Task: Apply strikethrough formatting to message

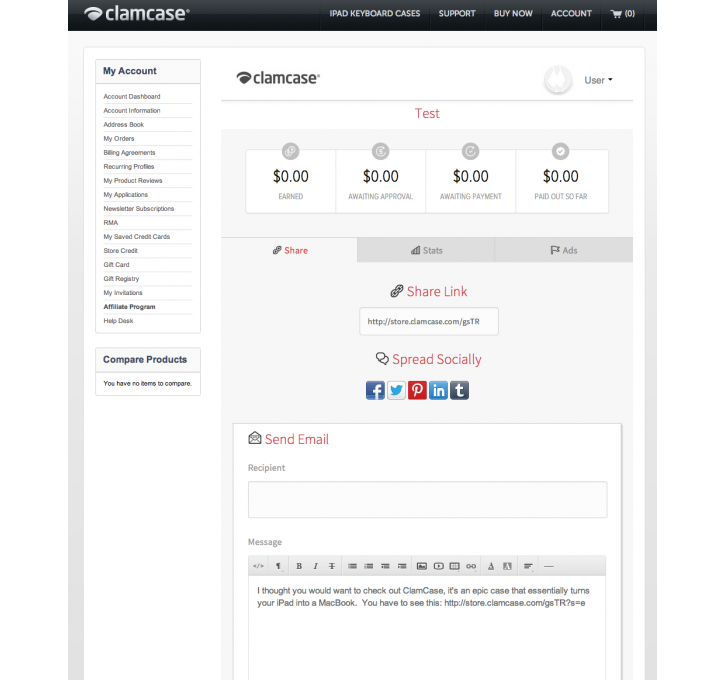Action: point(332,566)
